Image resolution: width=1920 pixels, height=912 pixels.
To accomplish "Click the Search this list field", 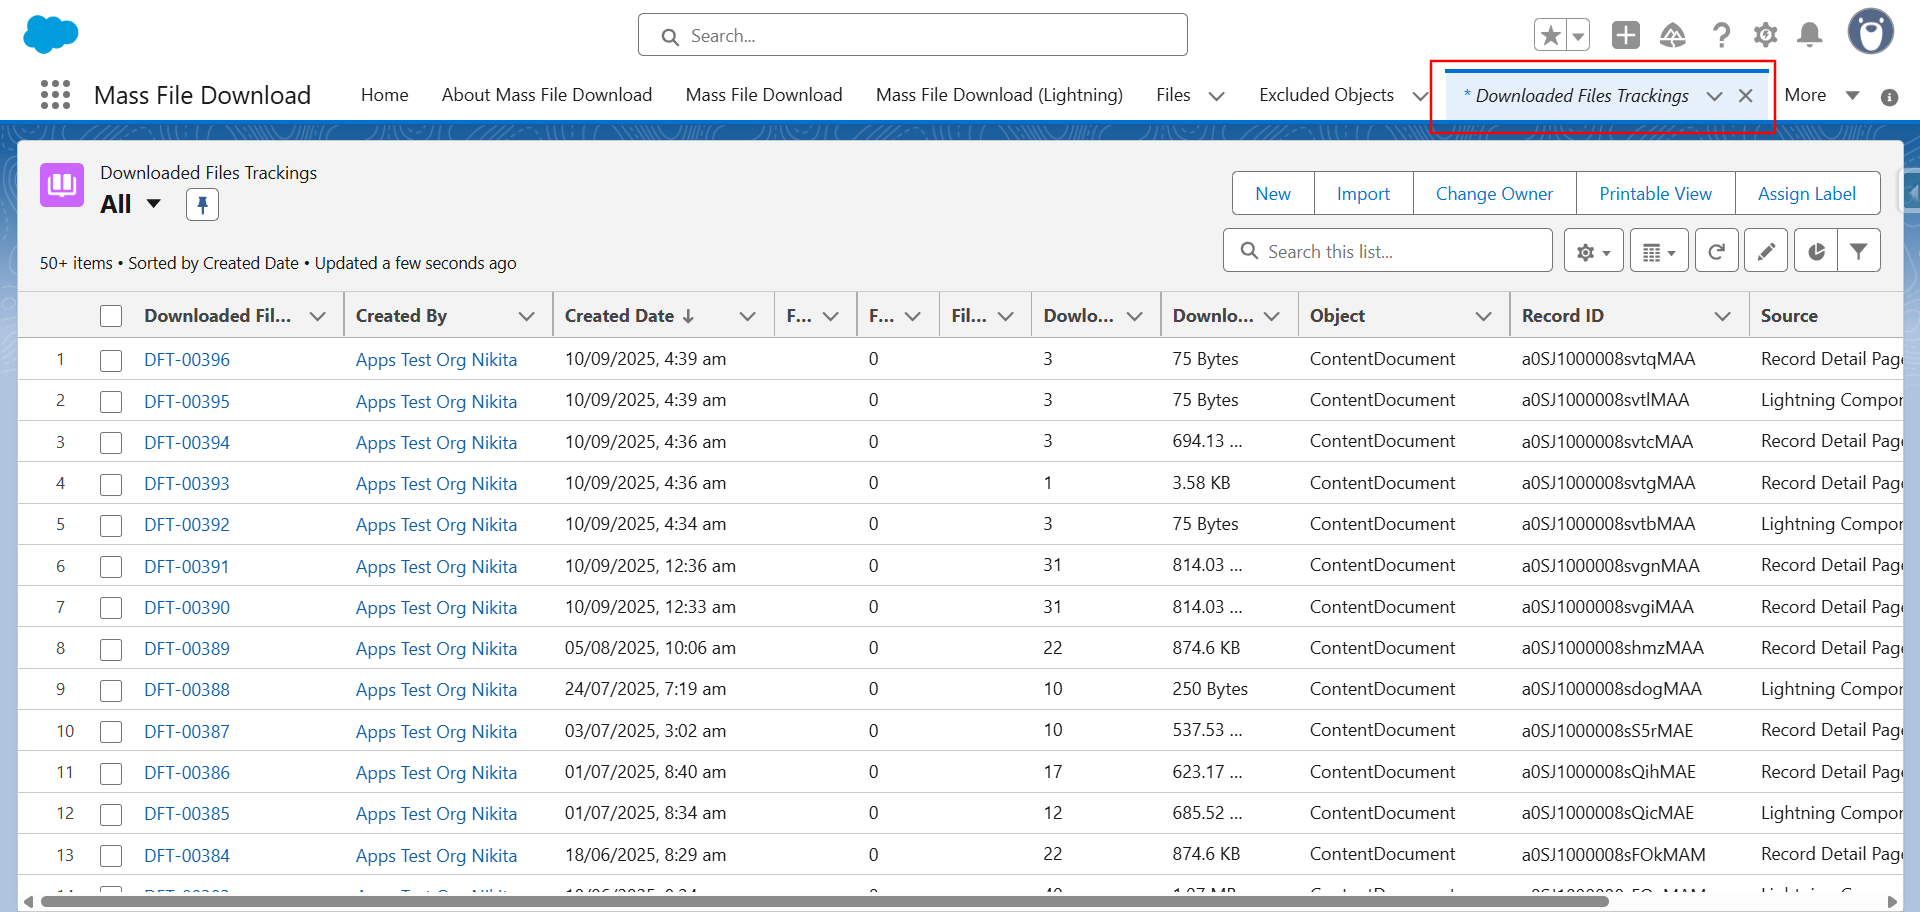I will click(1388, 251).
